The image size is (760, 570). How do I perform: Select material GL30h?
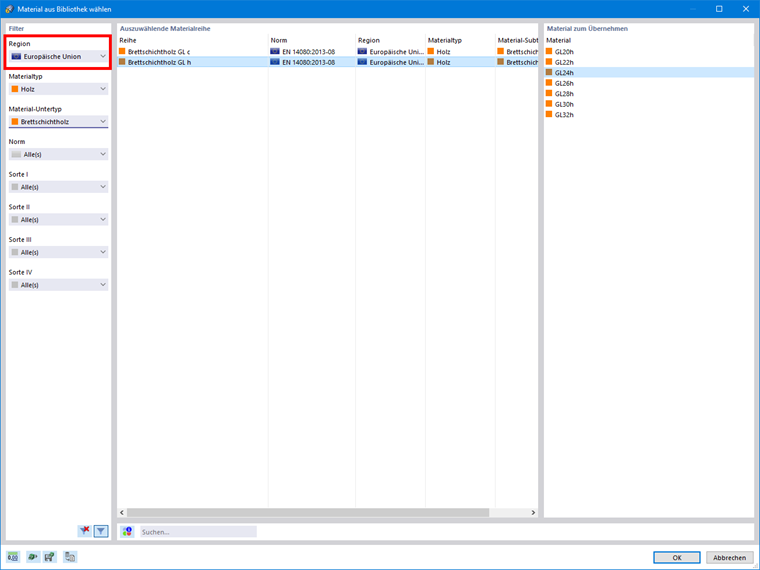649,104
